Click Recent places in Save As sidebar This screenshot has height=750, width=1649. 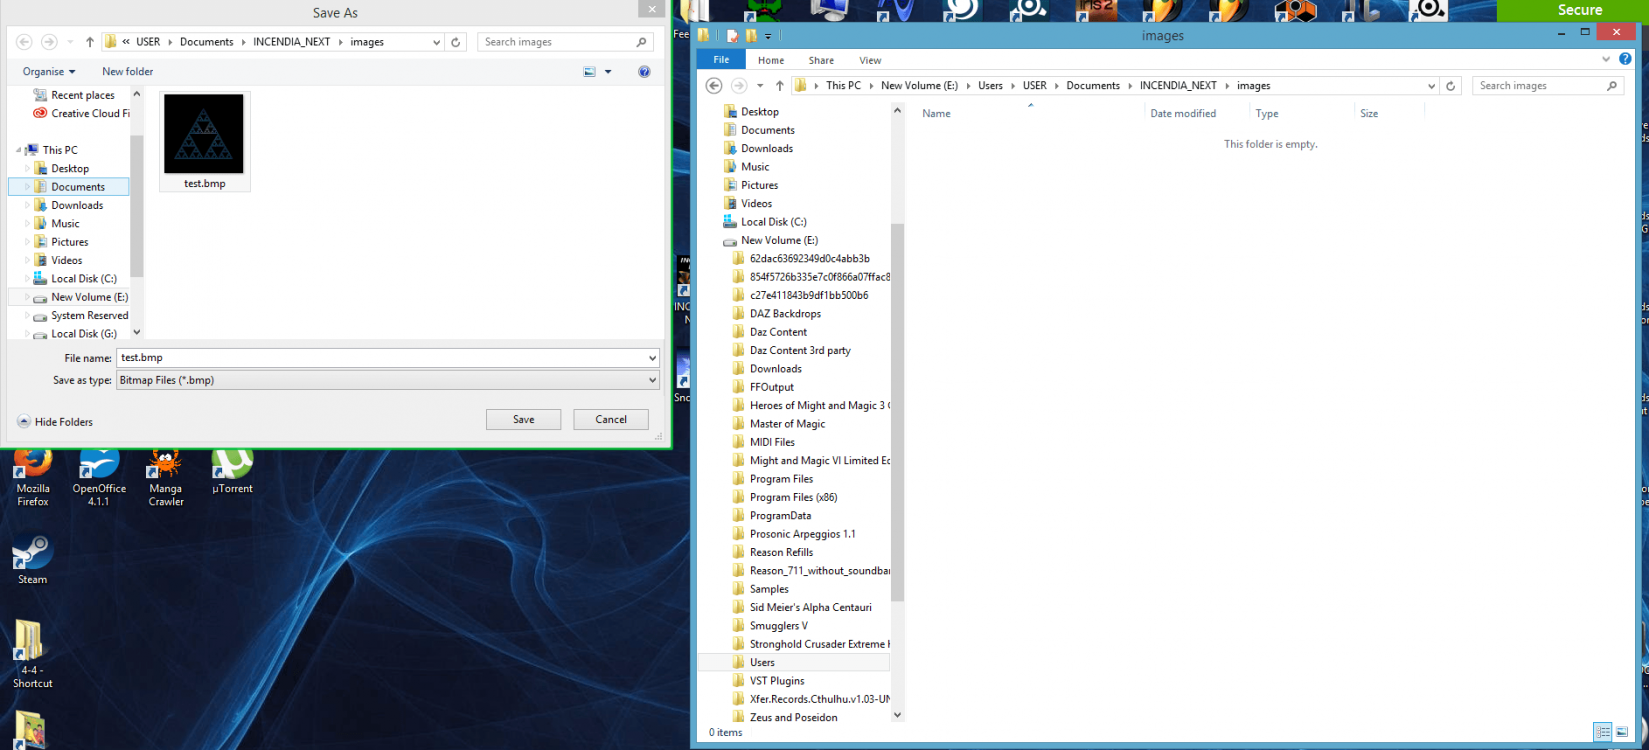tap(83, 95)
